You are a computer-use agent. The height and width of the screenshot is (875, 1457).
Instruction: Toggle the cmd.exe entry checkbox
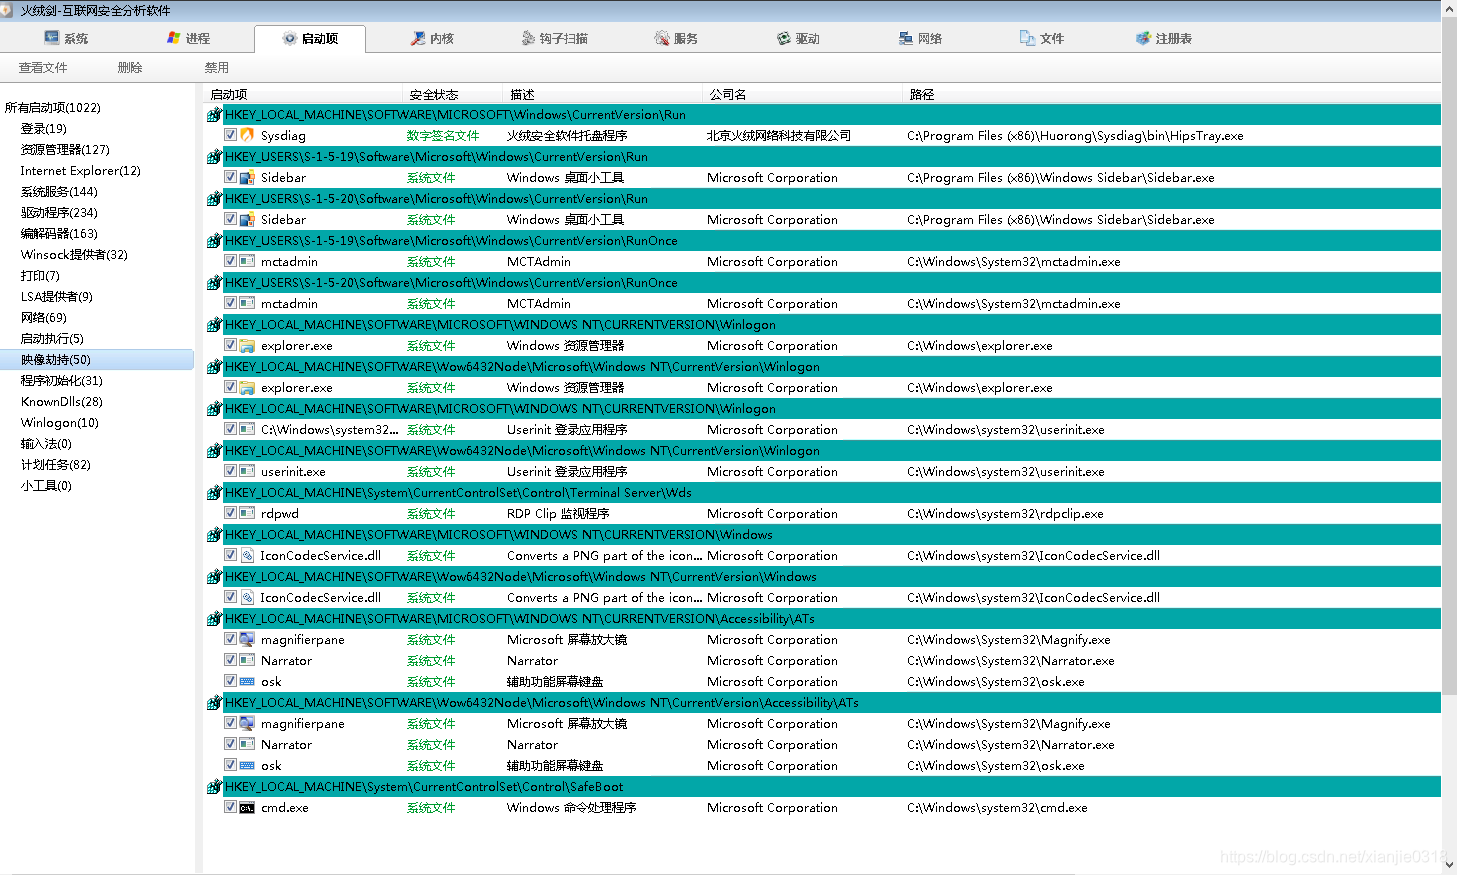pos(230,807)
